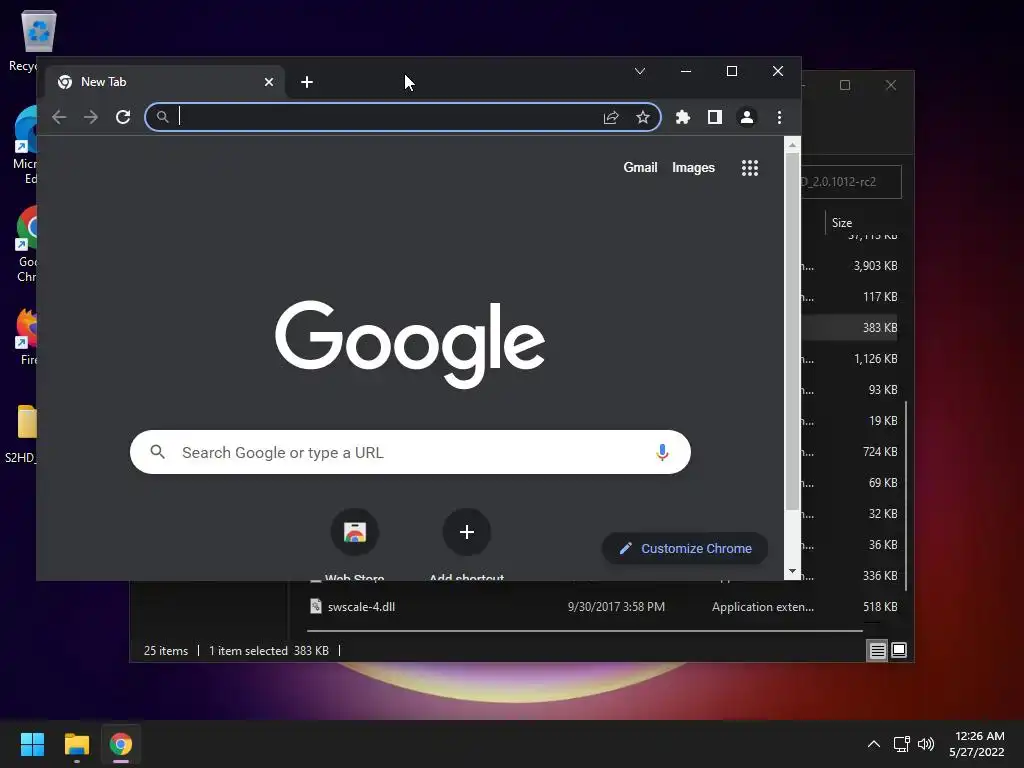Click Chrome icon in the taskbar
Image resolution: width=1024 pixels, height=768 pixels.
(x=121, y=744)
